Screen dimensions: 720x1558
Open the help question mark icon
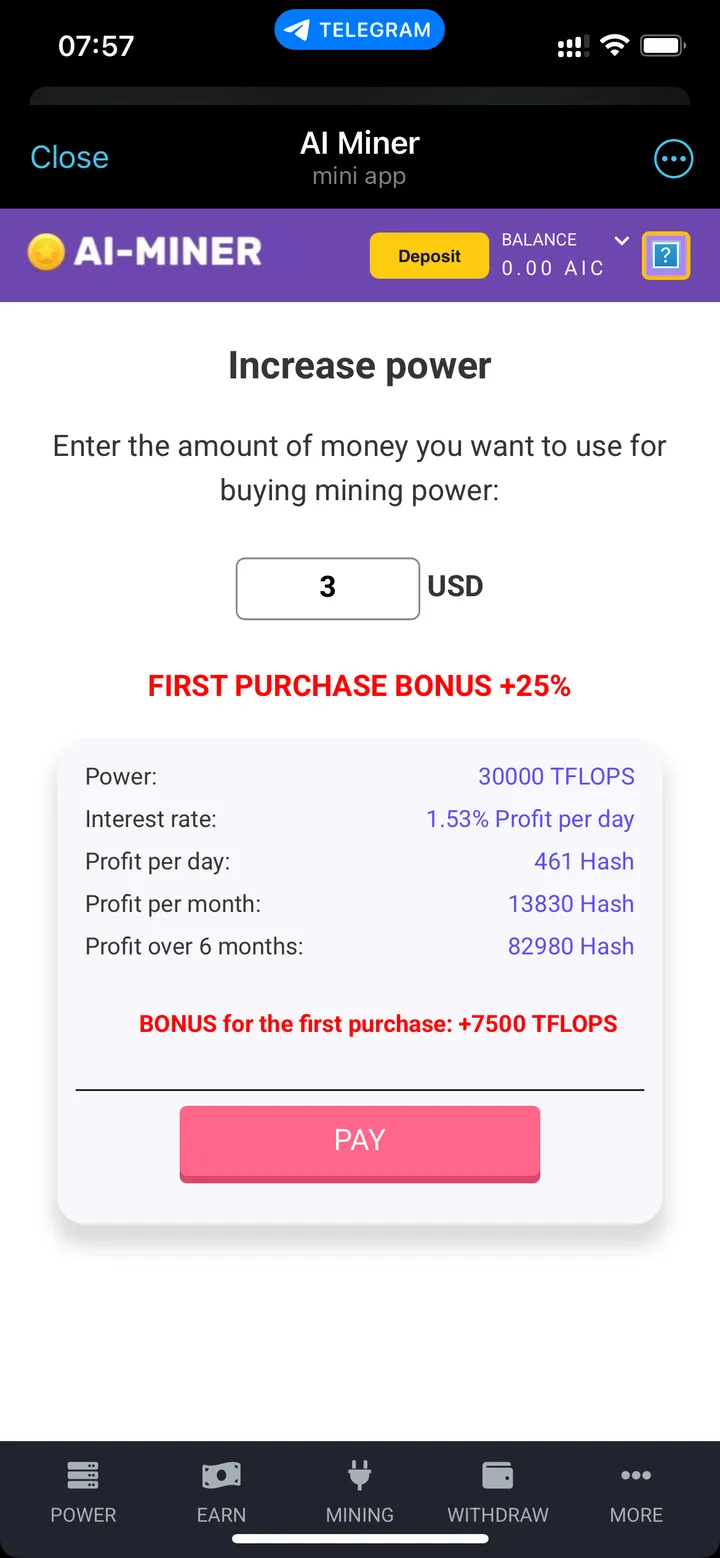tap(665, 255)
